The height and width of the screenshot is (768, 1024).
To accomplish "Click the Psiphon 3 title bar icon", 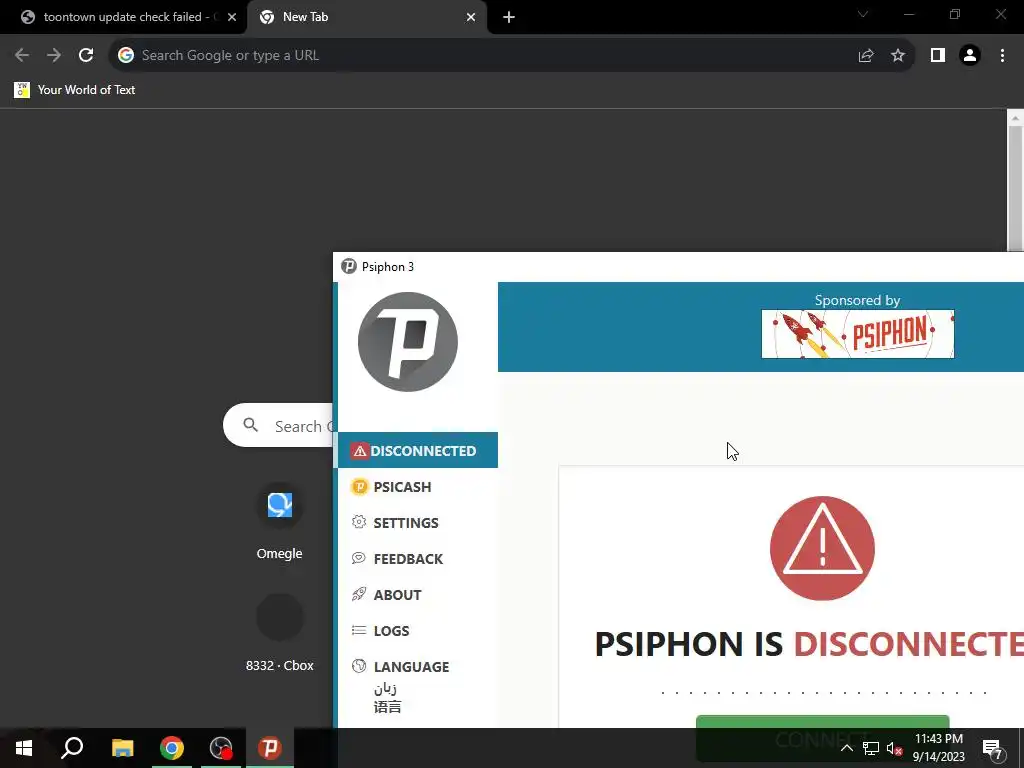I will point(349,266).
